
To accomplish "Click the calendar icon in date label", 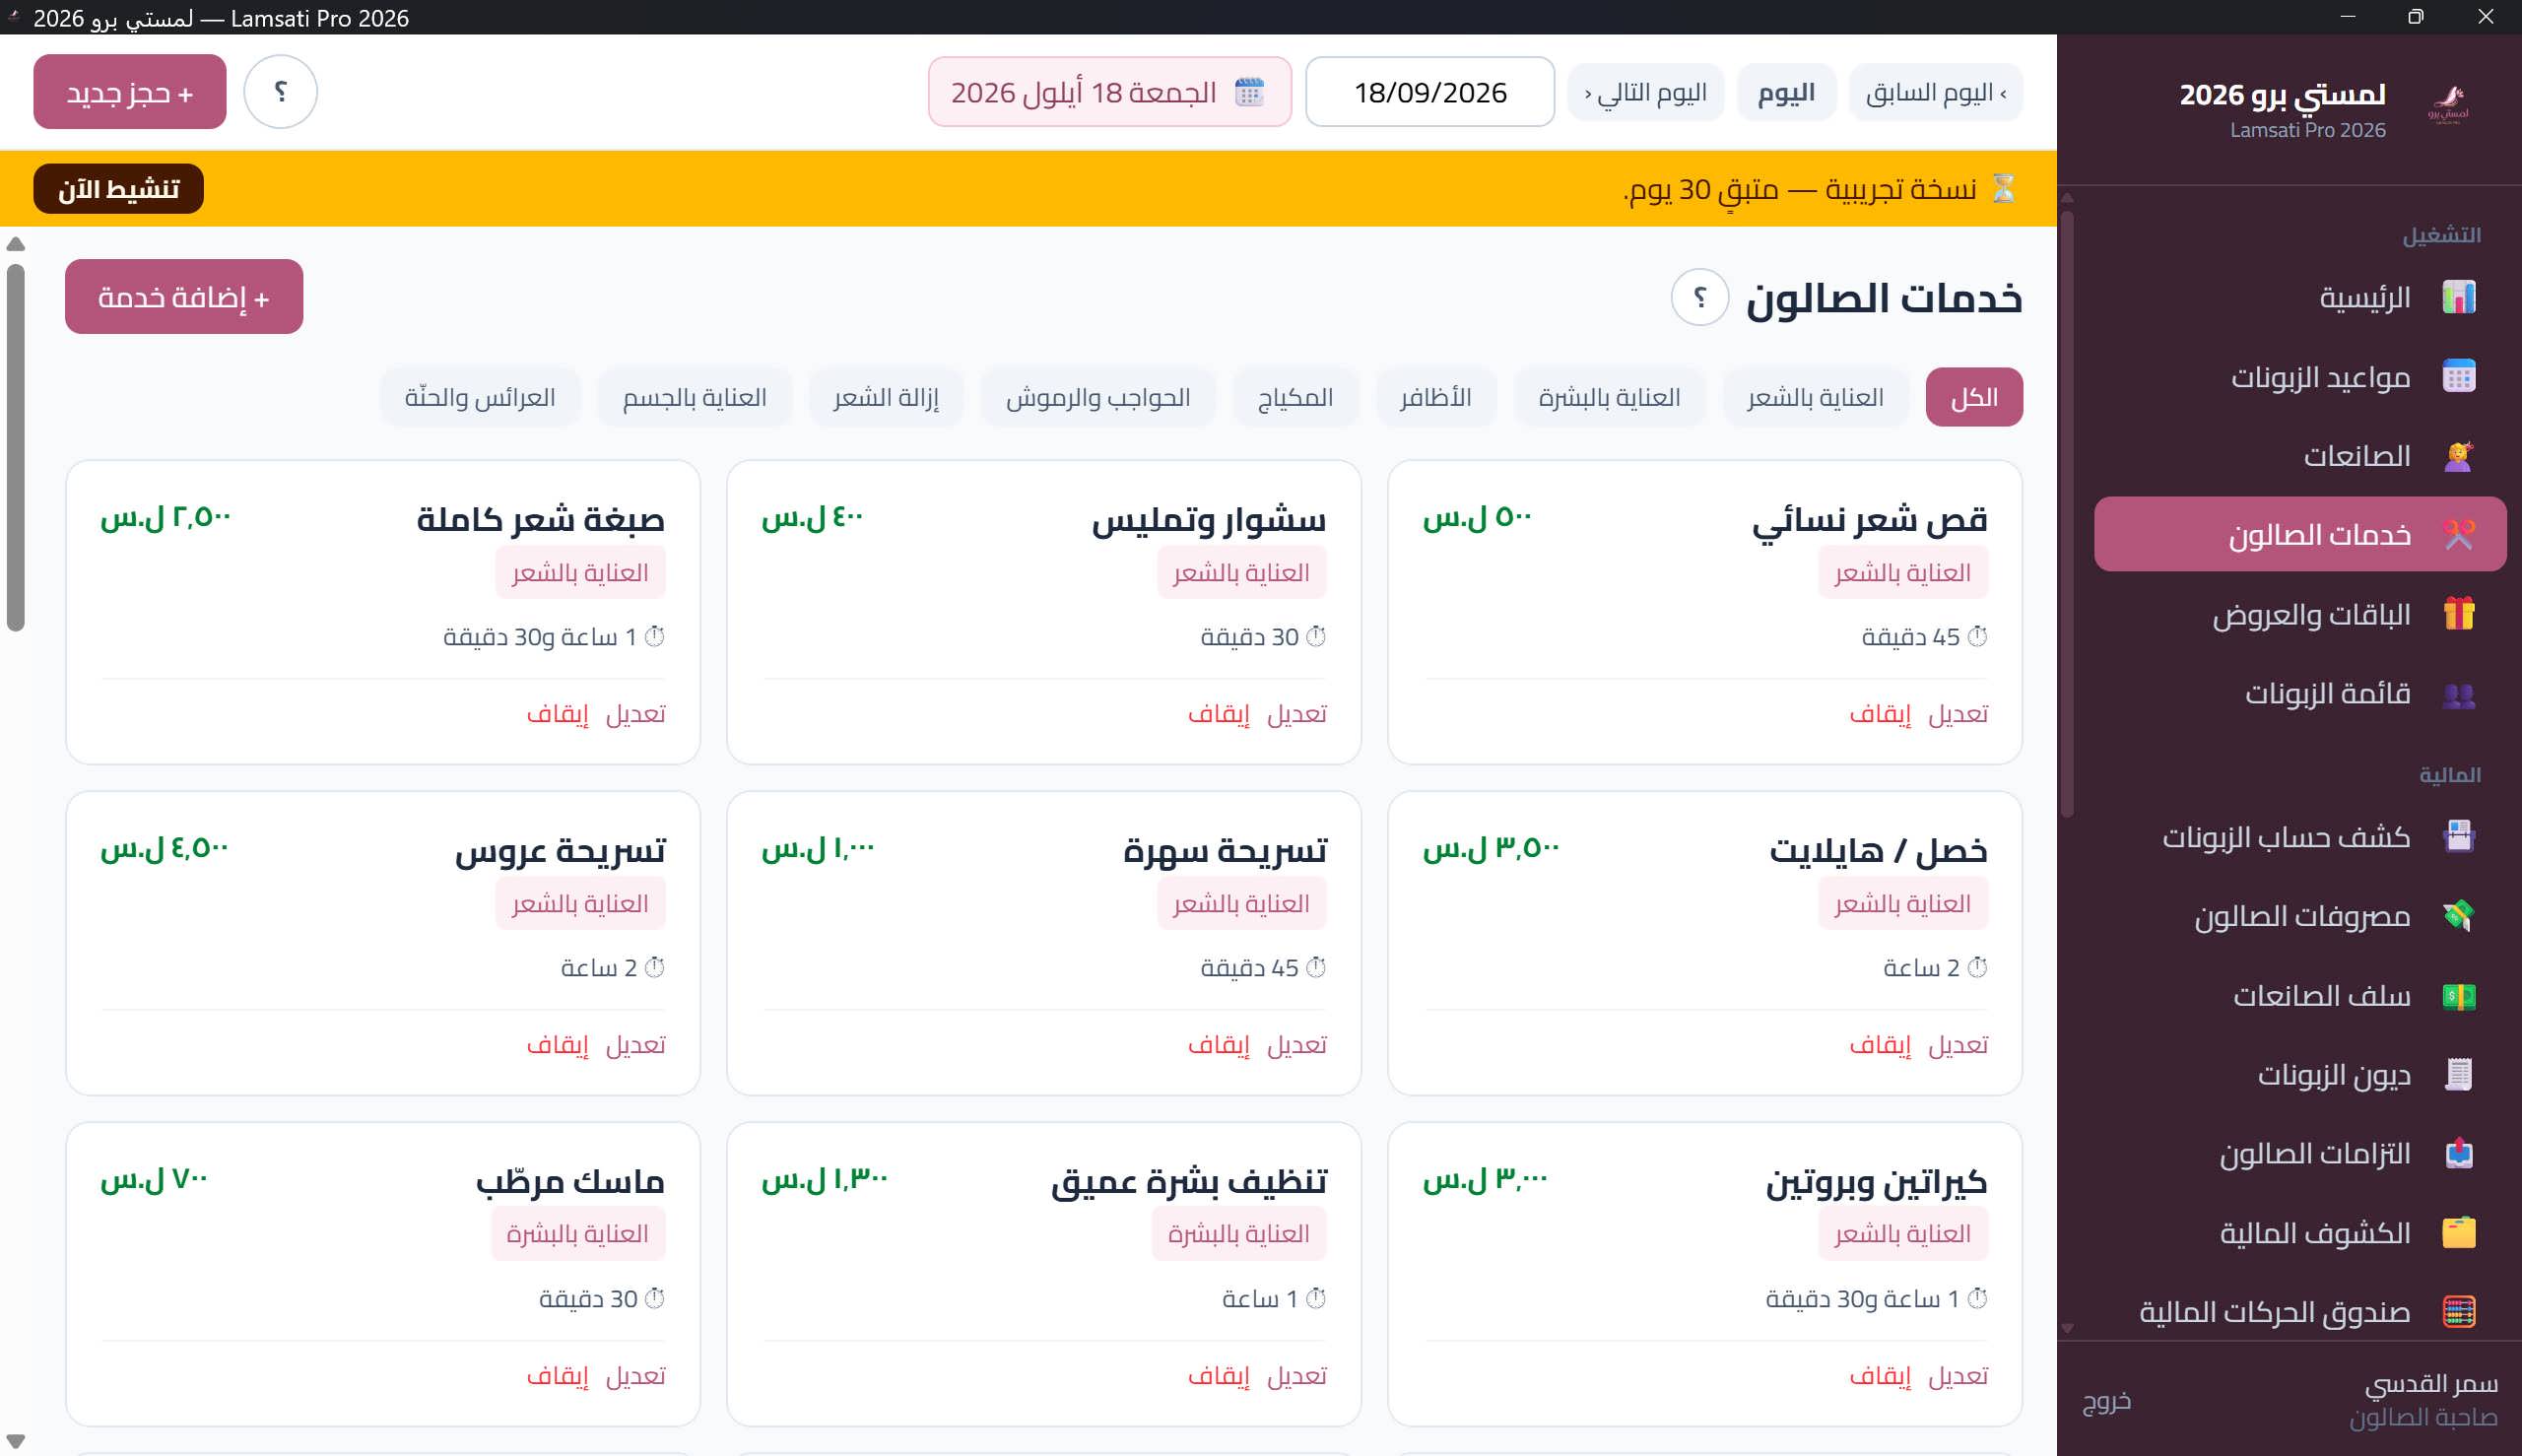I will click(x=1249, y=92).
